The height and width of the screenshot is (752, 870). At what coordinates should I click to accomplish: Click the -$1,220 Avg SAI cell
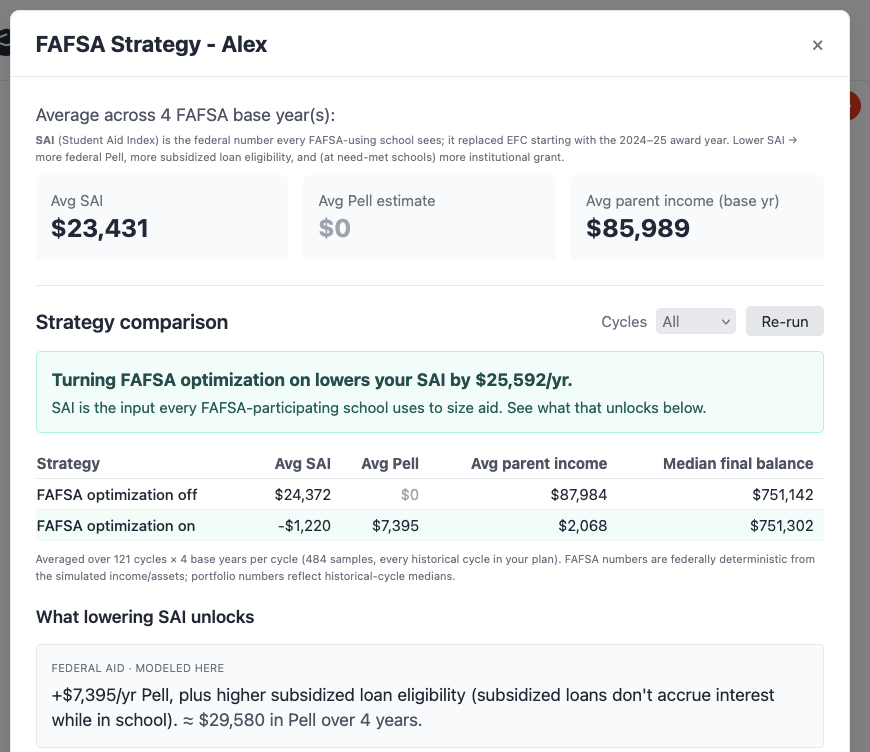coord(304,526)
